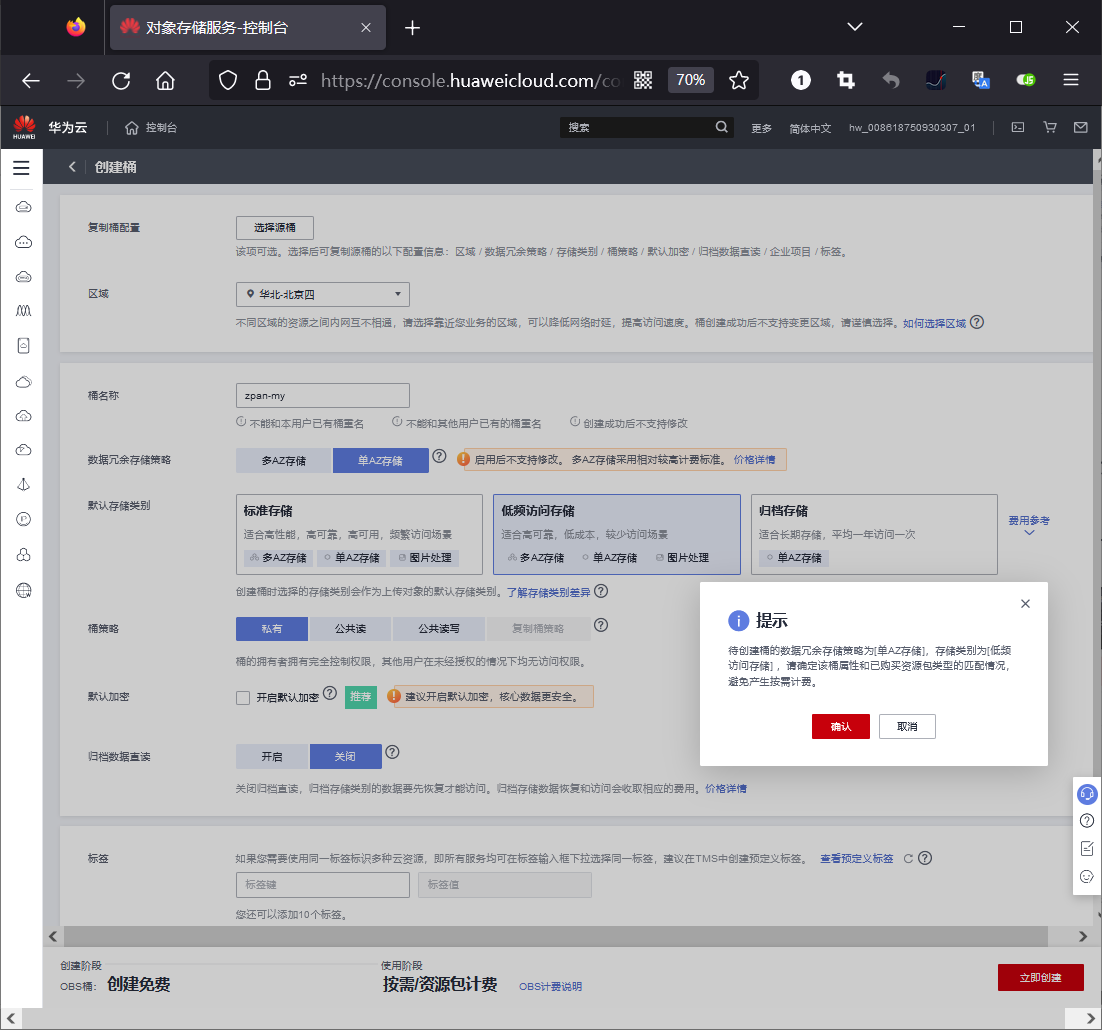
Task: Open the satisfaction smiley icon
Action: (1087, 876)
